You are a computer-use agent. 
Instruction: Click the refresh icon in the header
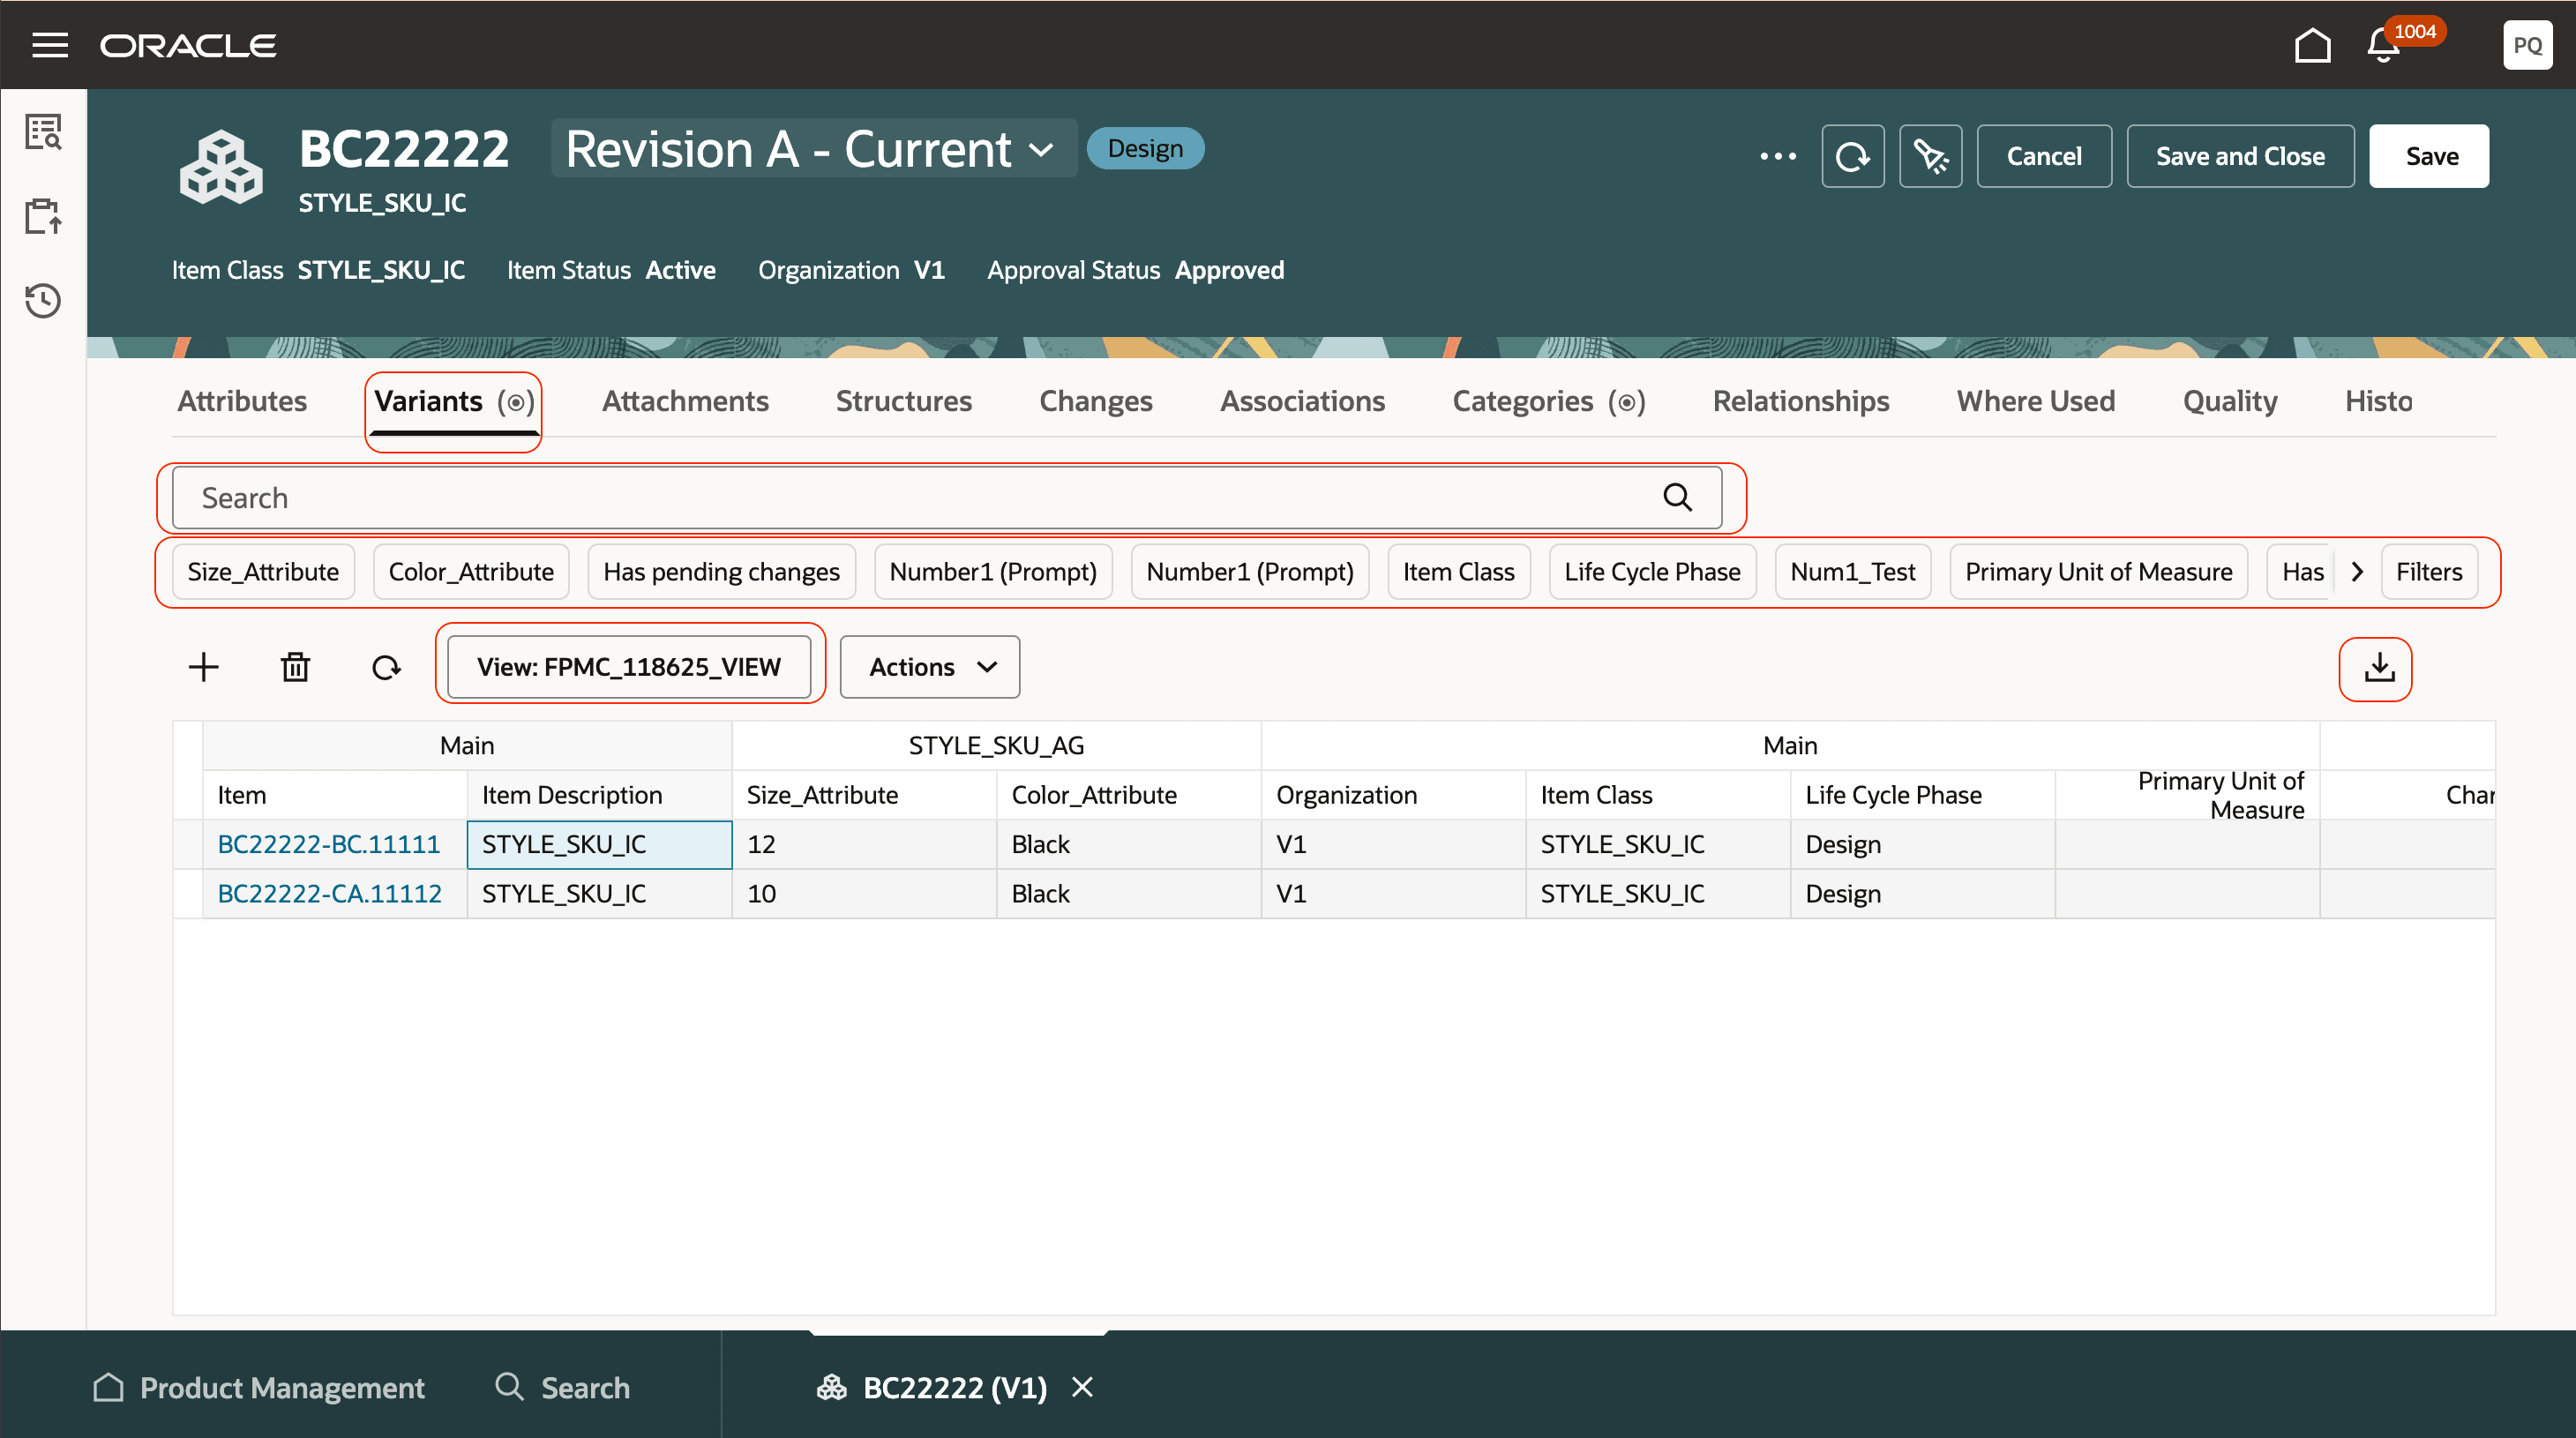[x=1852, y=156]
